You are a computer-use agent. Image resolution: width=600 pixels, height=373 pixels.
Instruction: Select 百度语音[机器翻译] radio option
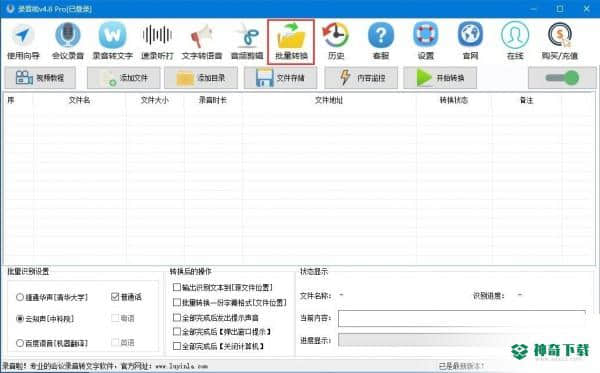[52, 343]
